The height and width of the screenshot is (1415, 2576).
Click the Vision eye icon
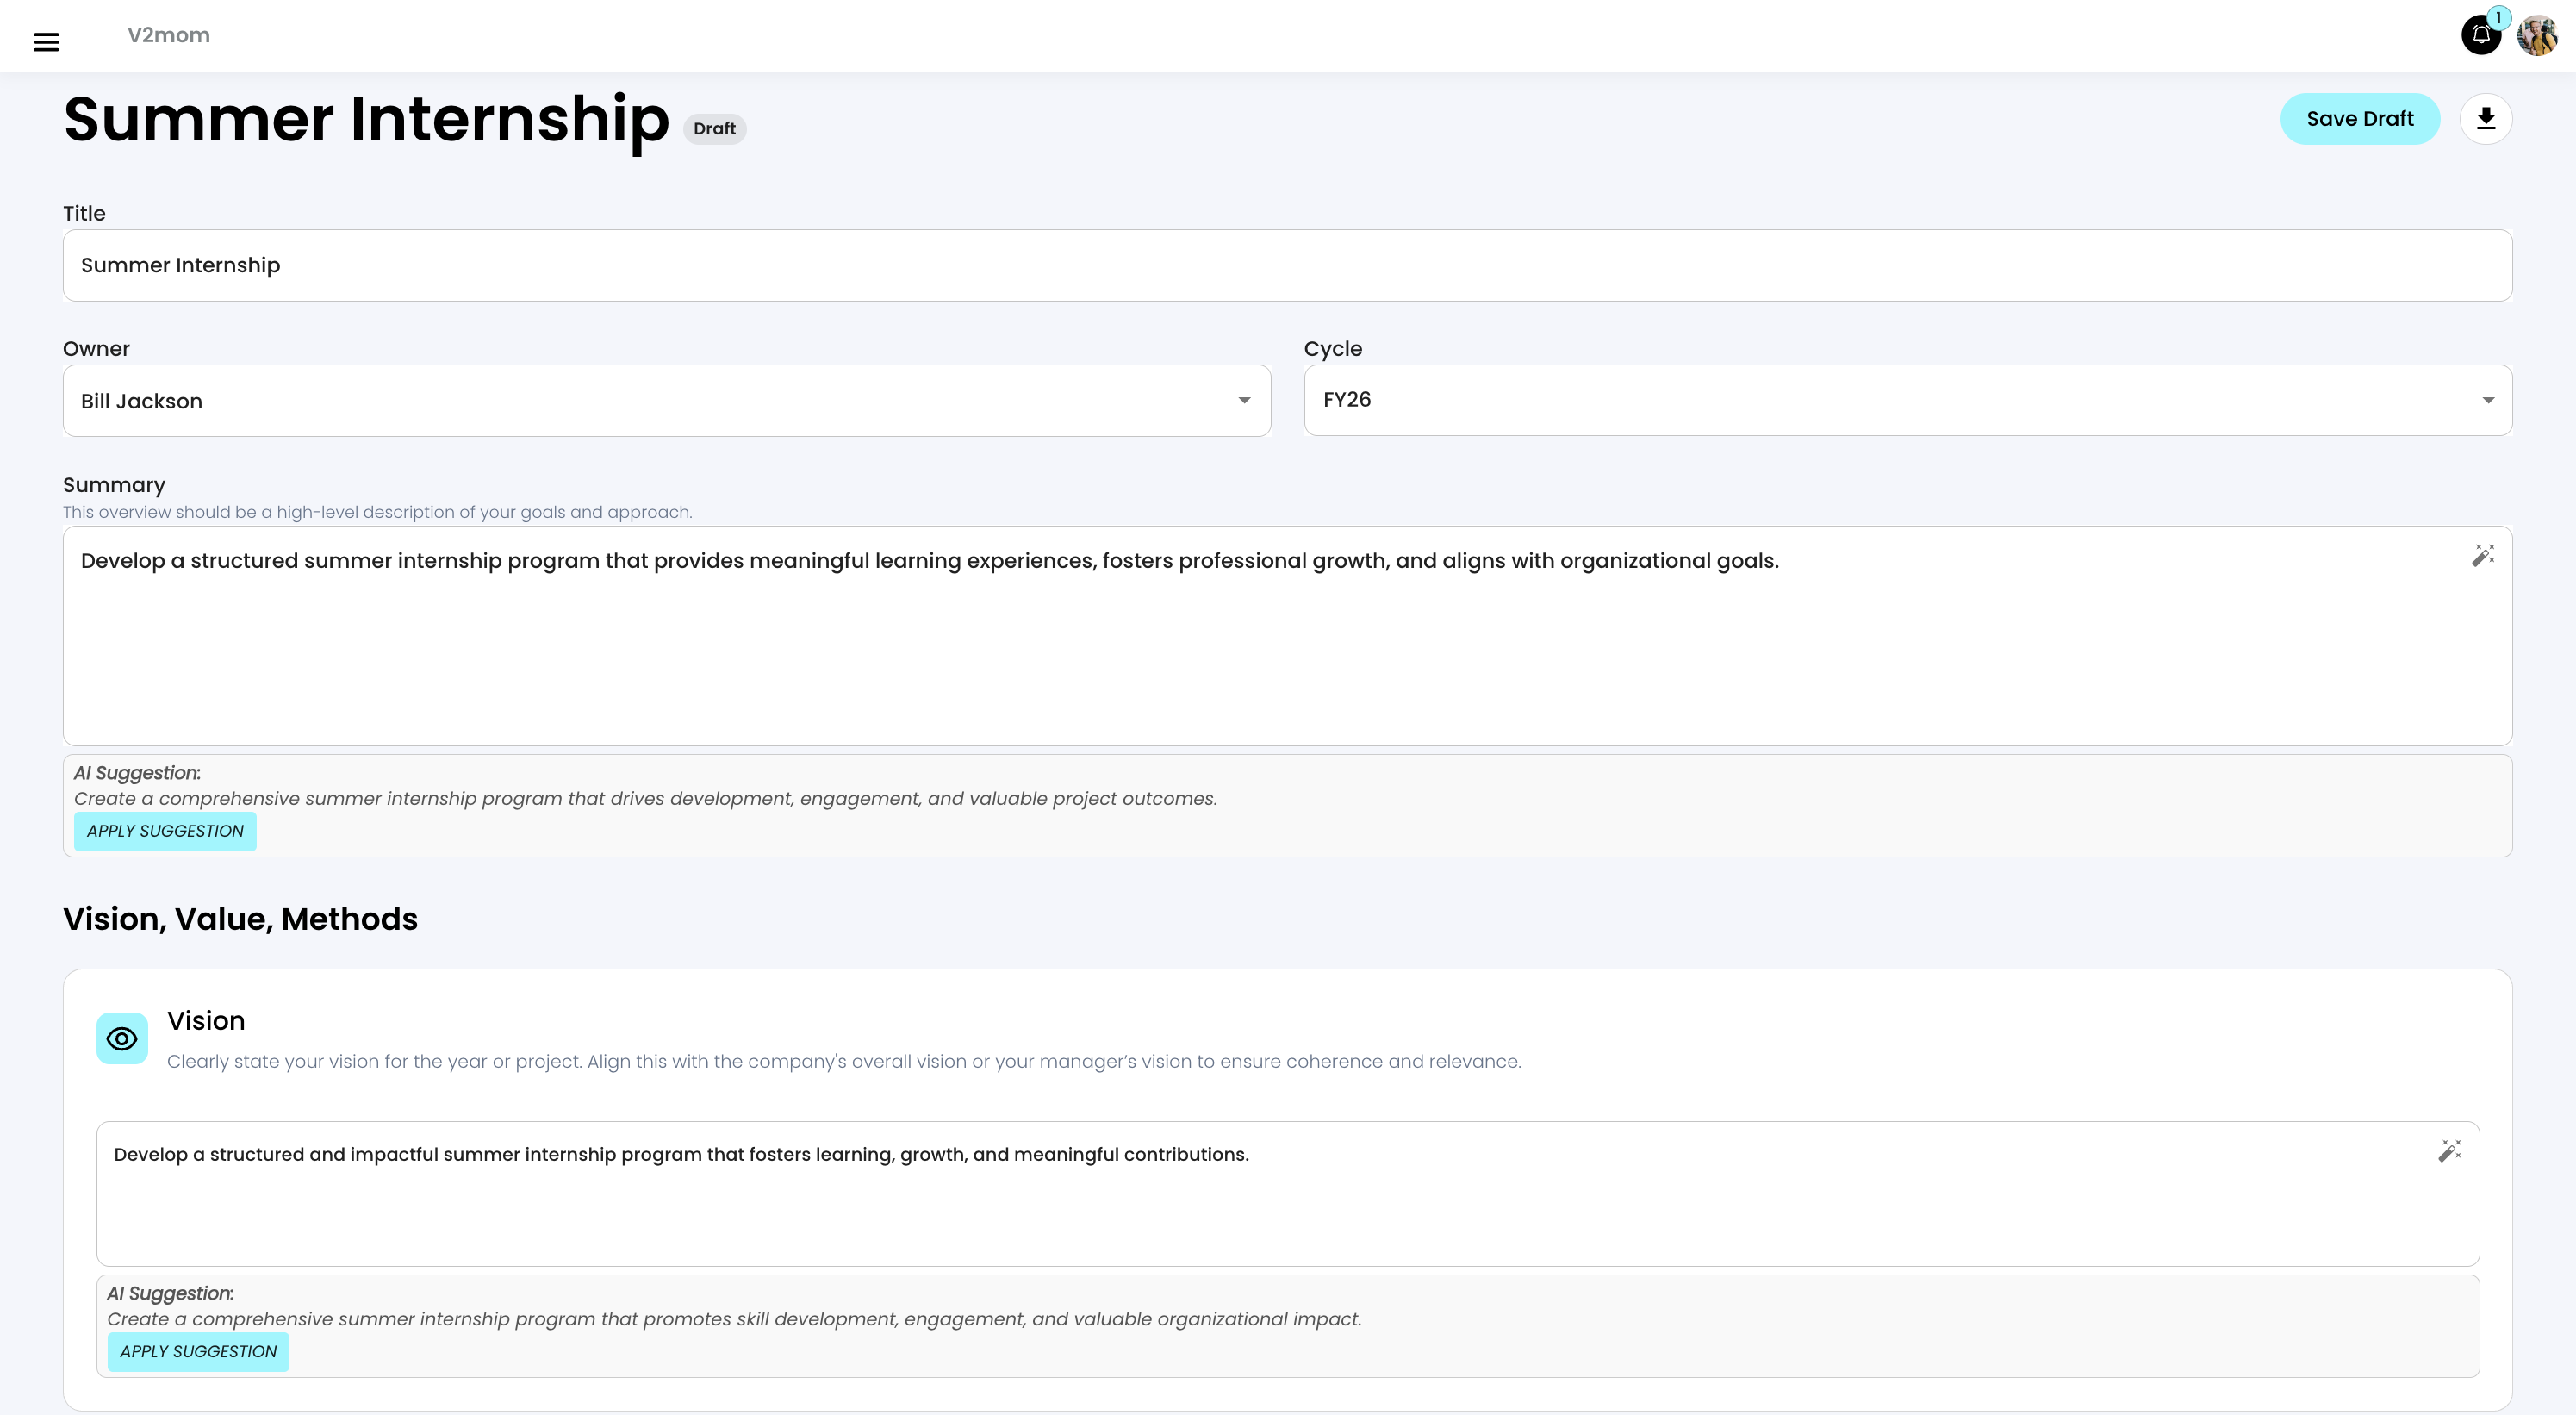coord(122,1038)
